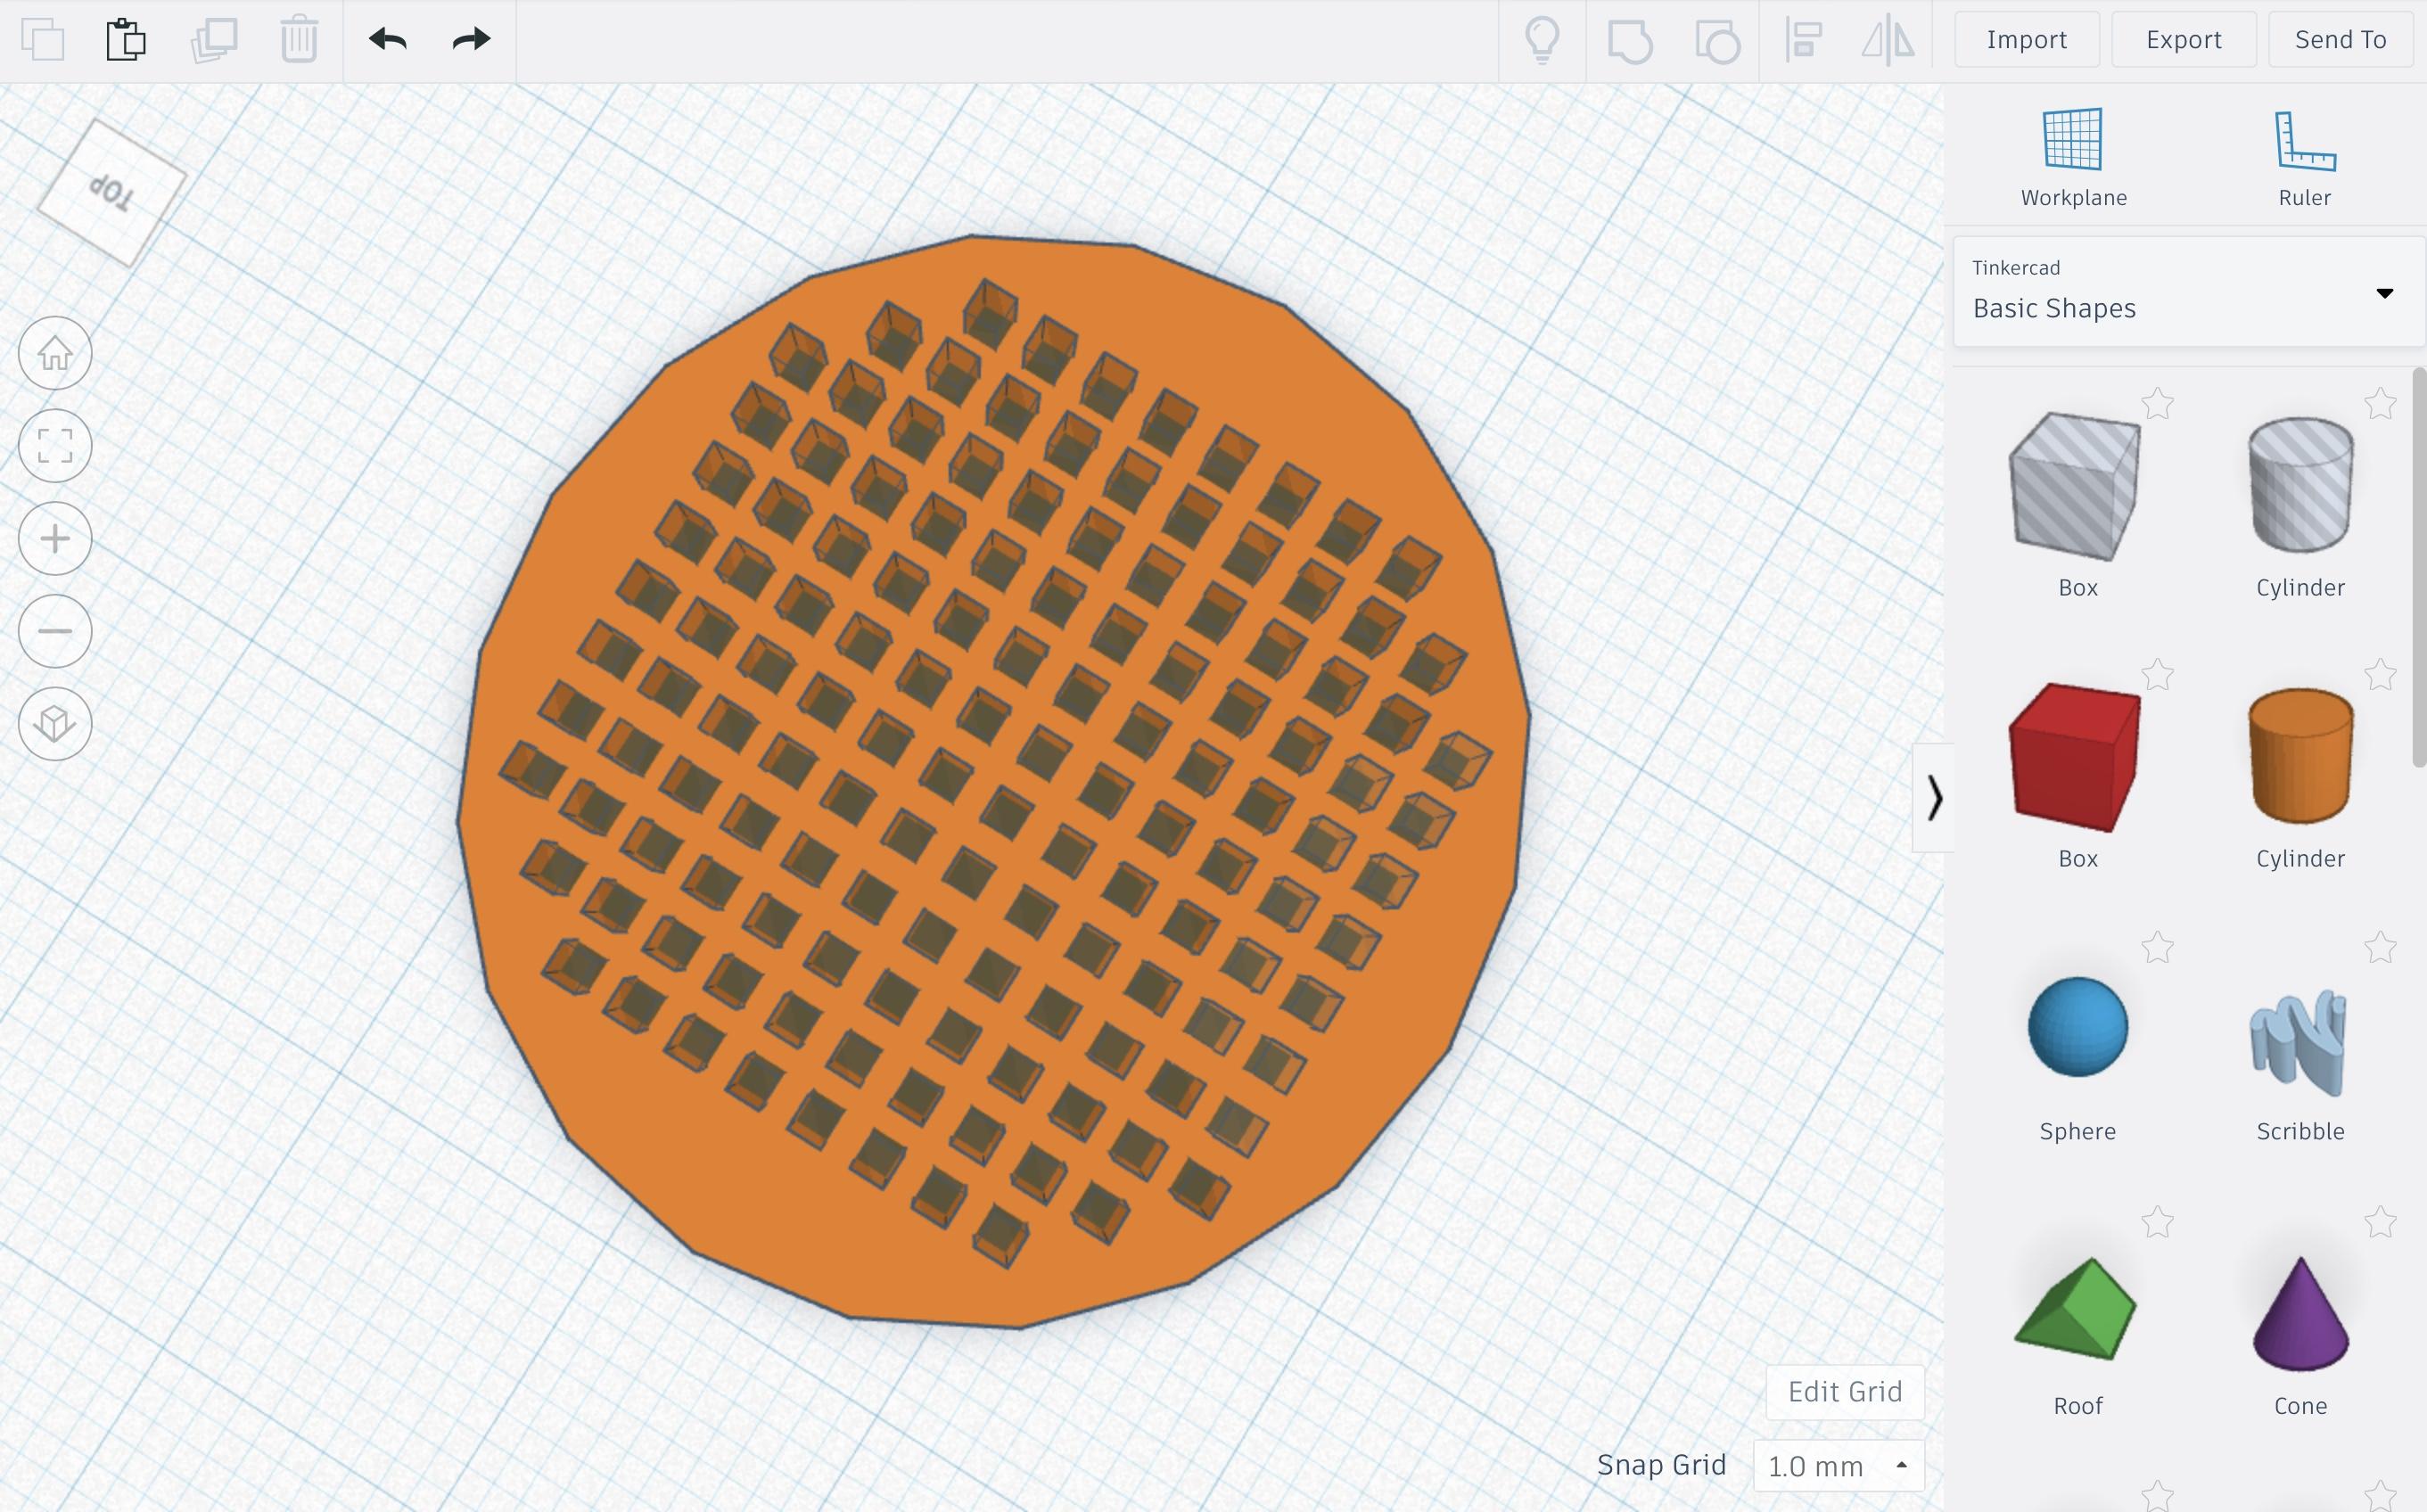Favorite the orange Cylinder with star

pos(2380,675)
